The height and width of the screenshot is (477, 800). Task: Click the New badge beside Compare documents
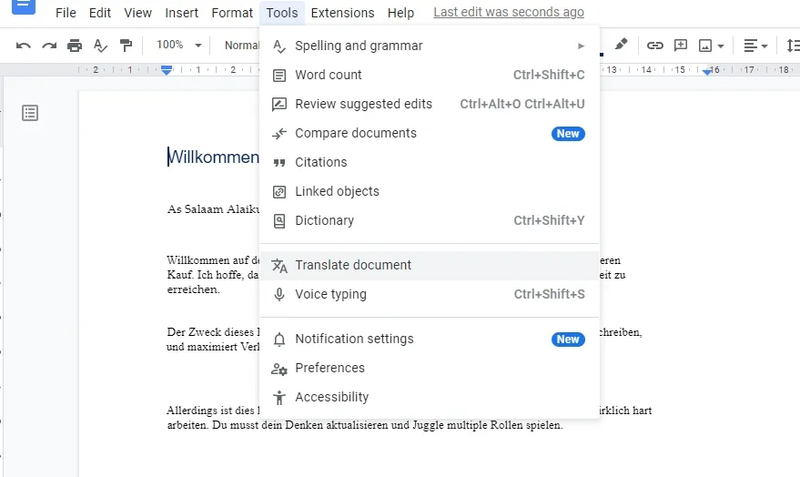[x=568, y=134]
